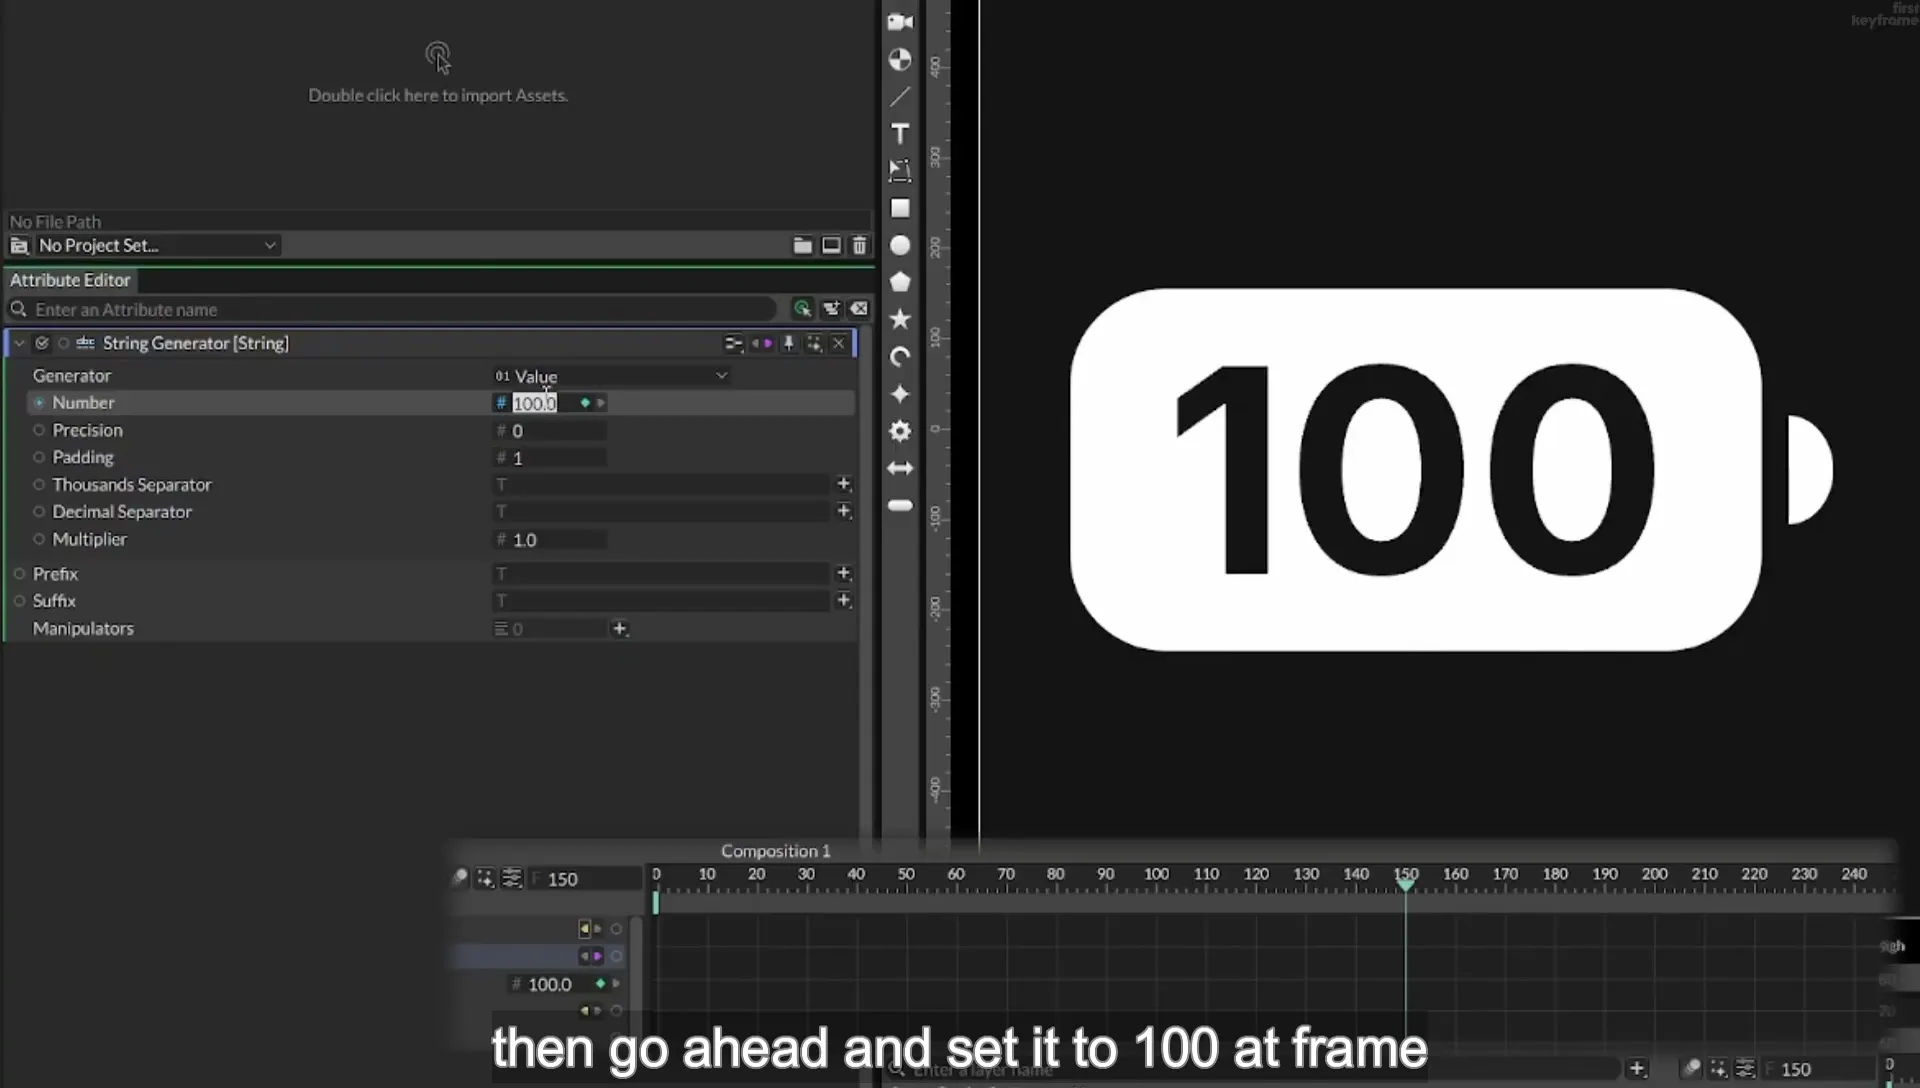Viewport: 1920px width, 1088px height.
Task: Select the Text tool in toolbar
Action: [900, 134]
